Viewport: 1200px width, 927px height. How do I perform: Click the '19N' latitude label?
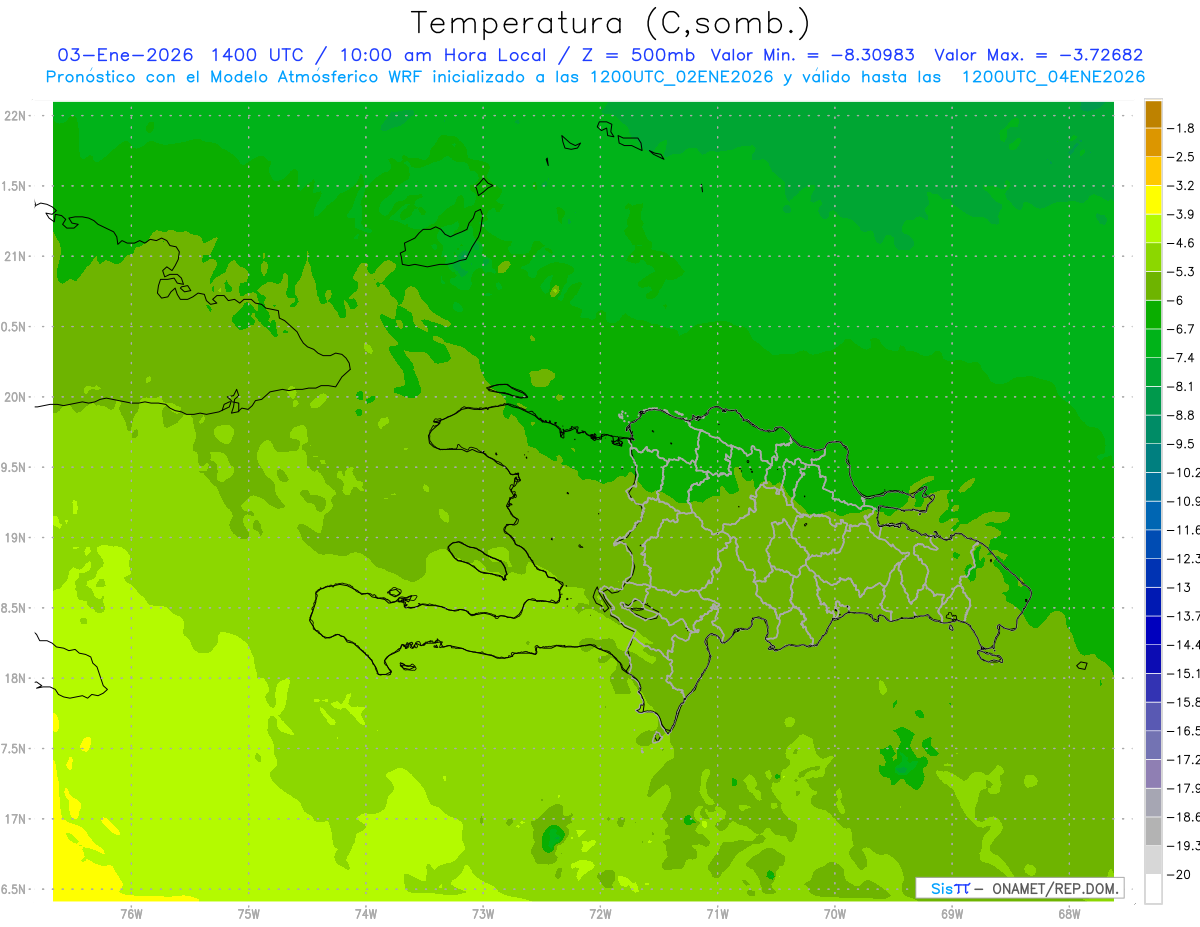[x=16, y=538]
